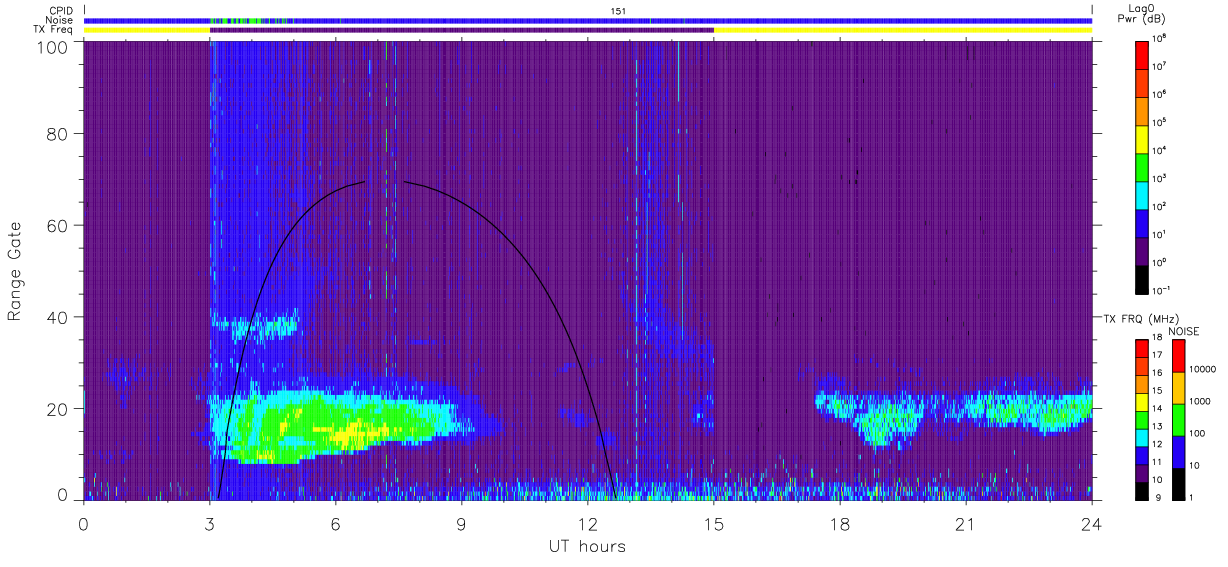Click the CPID value "151"
The height and width of the screenshot is (567, 1228).
pos(618,10)
